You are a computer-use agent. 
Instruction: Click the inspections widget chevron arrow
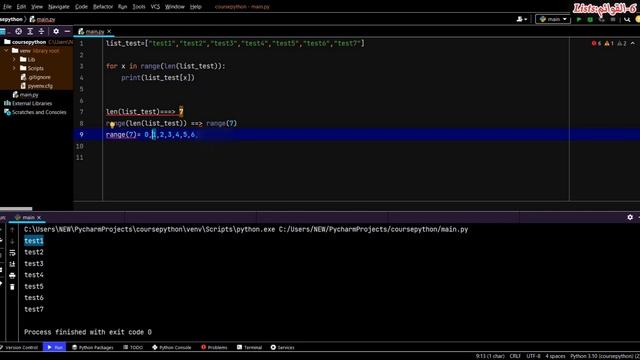click(633, 43)
